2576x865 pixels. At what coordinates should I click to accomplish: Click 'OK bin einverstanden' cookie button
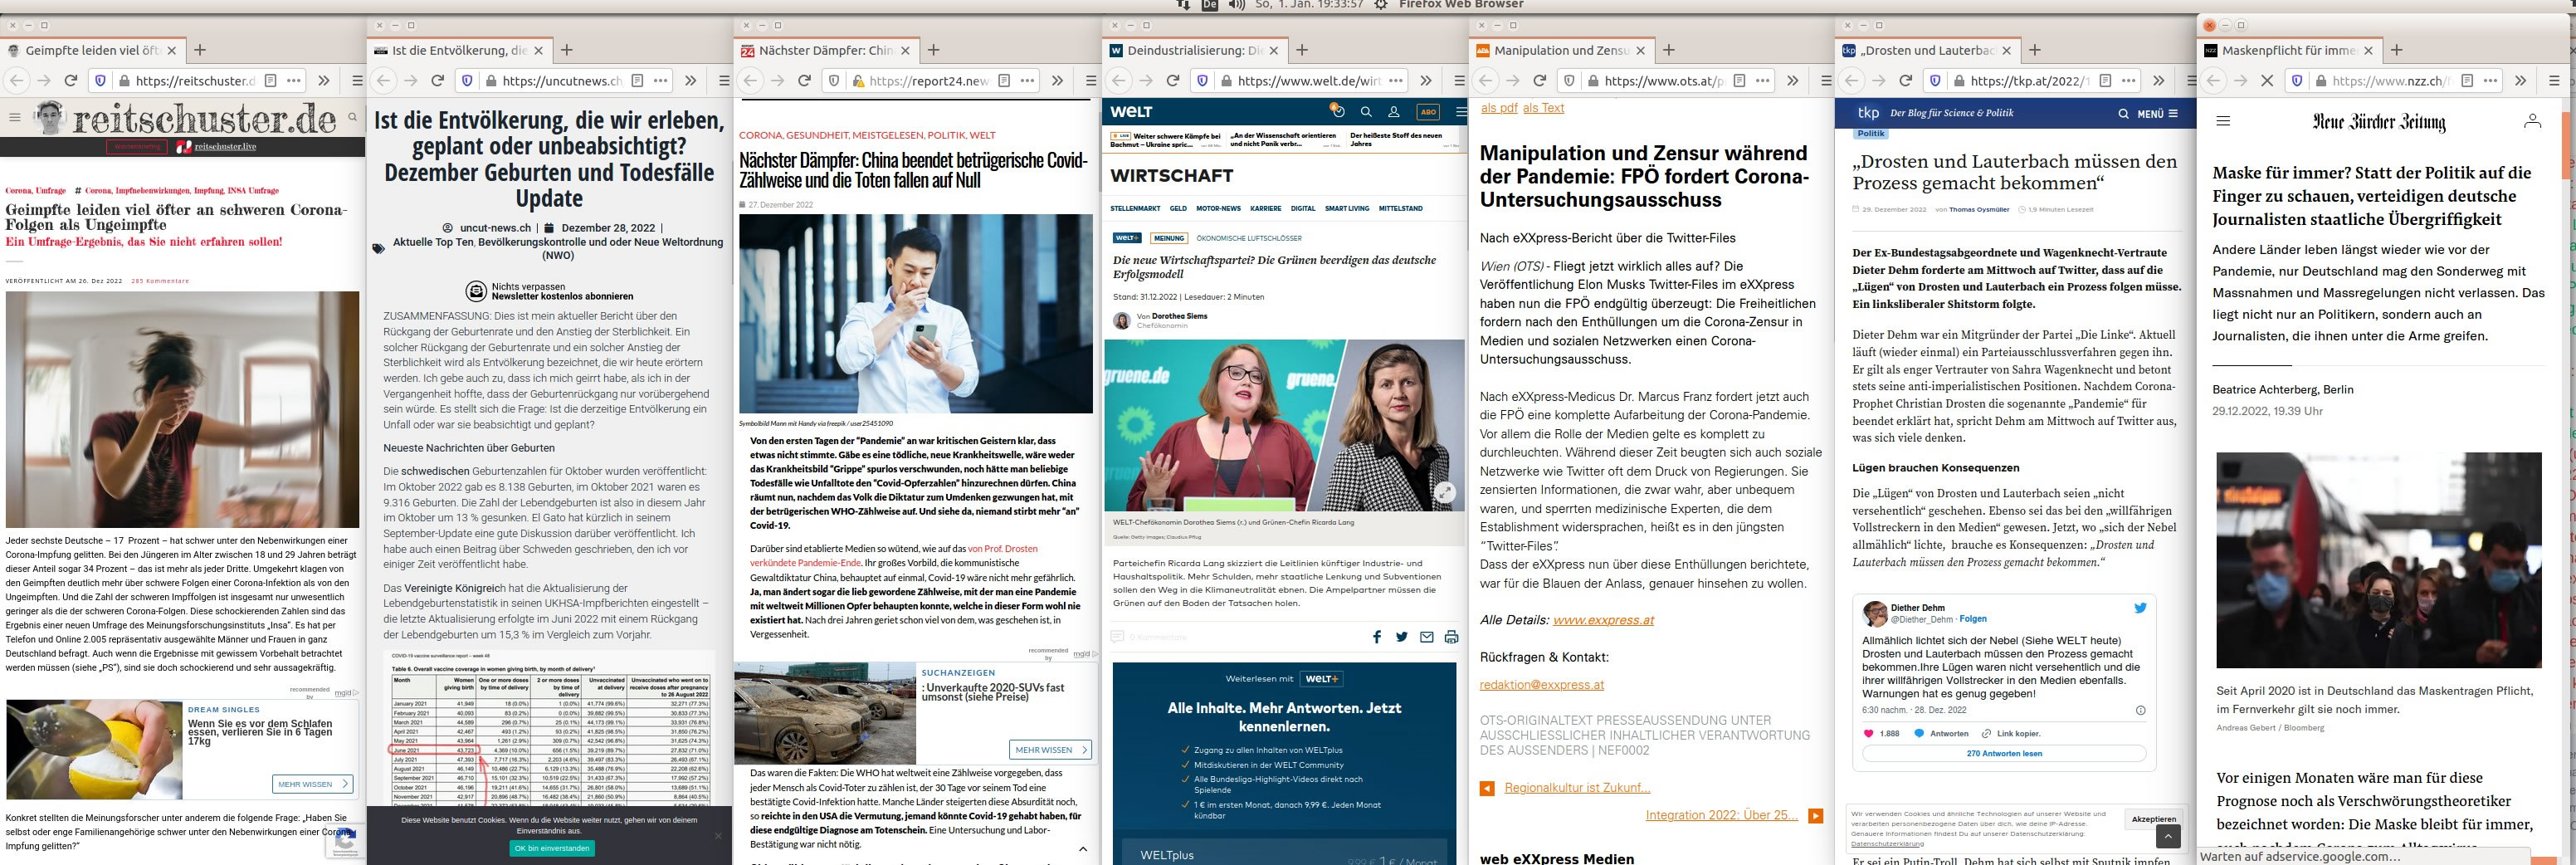pos(552,848)
